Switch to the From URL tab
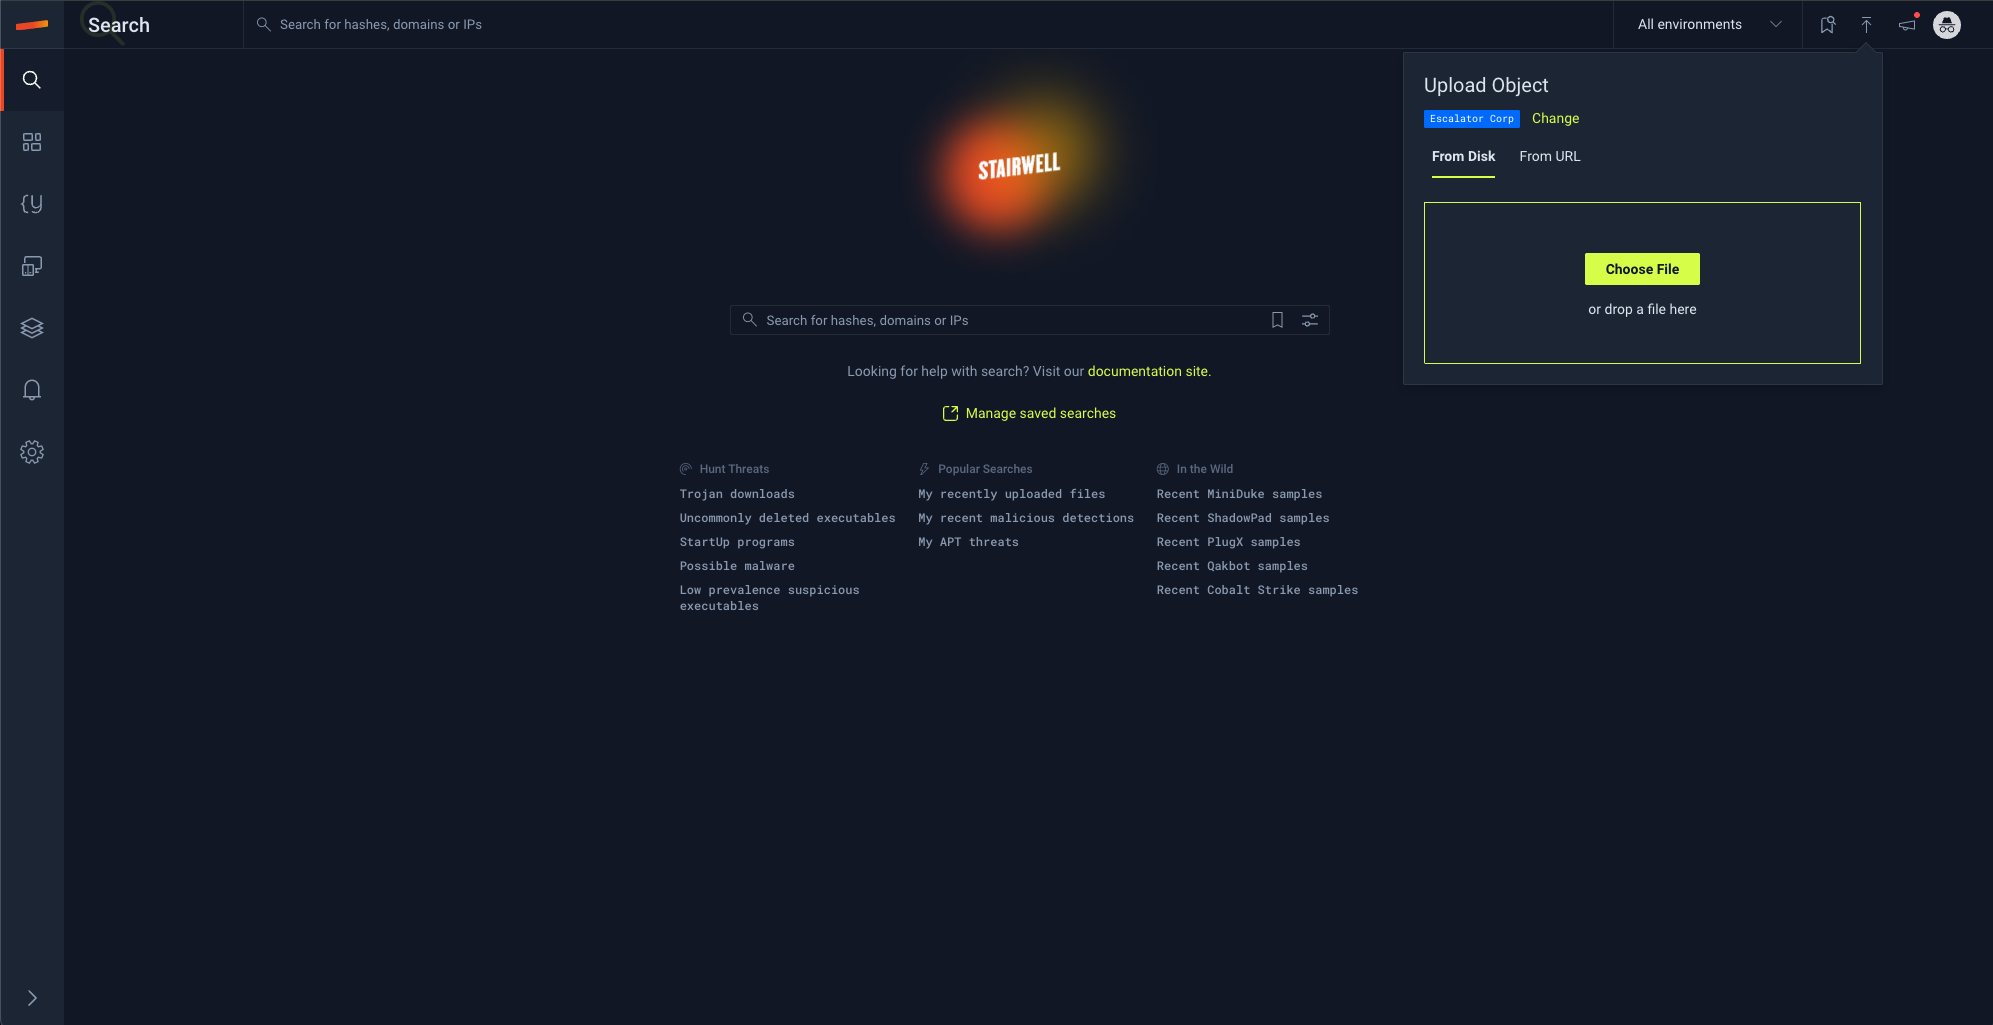 click(x=1550, y=157)
